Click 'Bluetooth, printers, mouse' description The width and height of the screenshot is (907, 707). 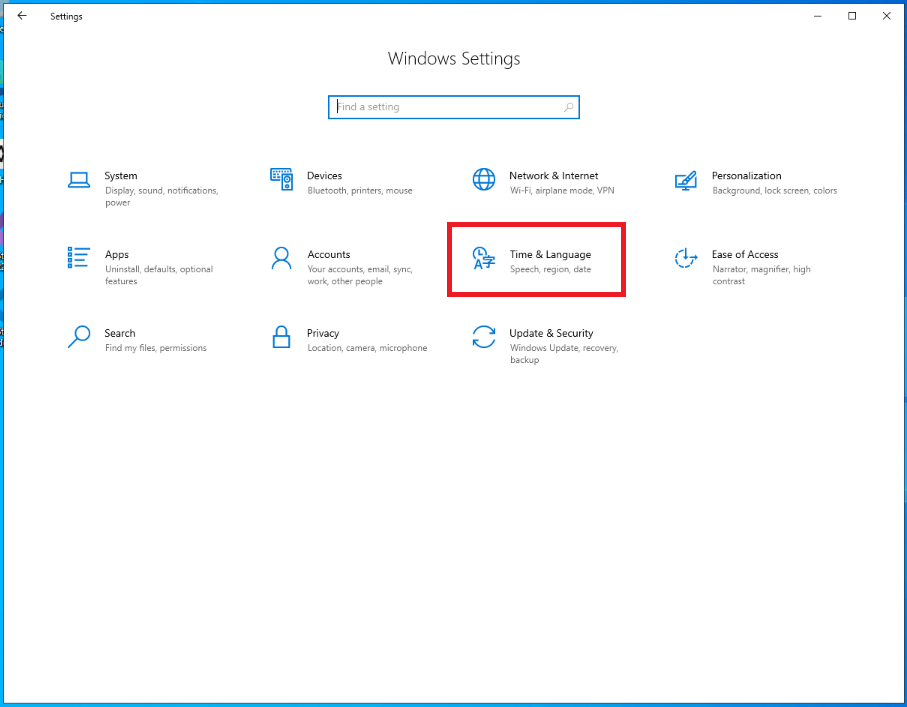point(360,190)
